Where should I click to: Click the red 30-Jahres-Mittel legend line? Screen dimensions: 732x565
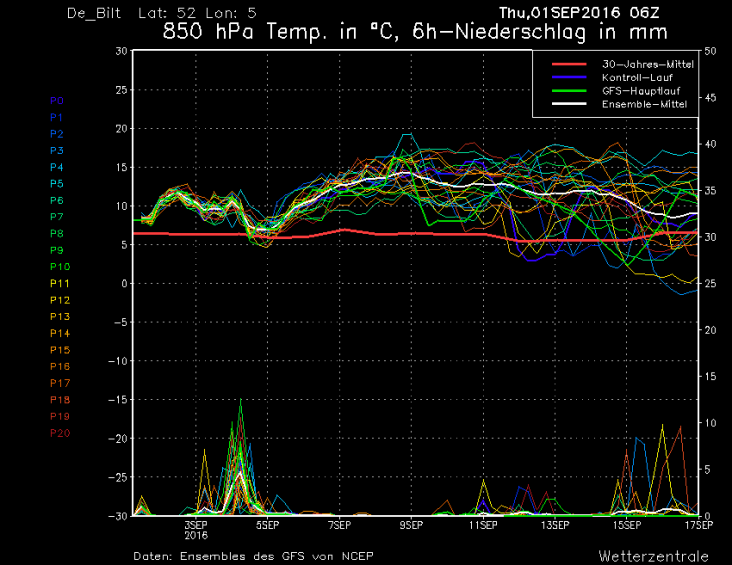click(569, 64)
